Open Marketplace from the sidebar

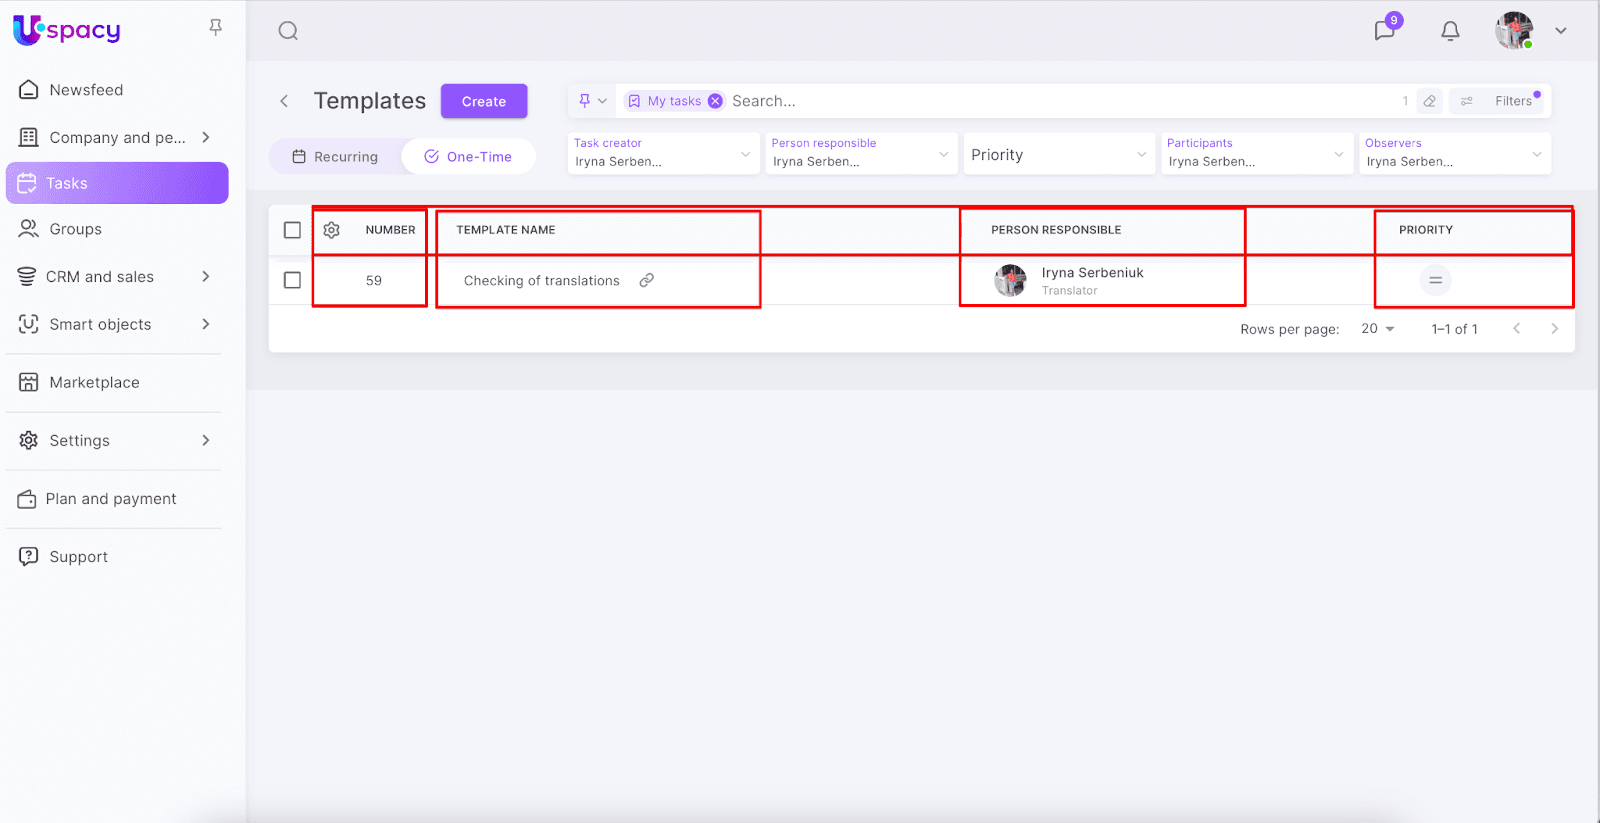[94, 382]
